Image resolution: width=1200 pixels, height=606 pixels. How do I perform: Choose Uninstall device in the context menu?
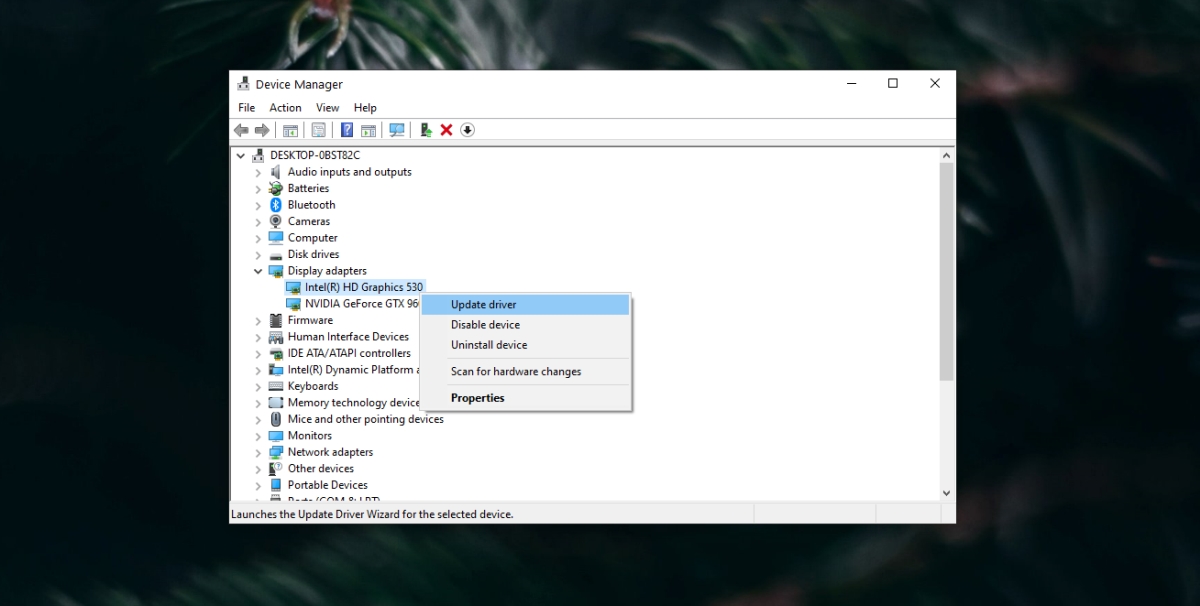[x=526, y=345]
